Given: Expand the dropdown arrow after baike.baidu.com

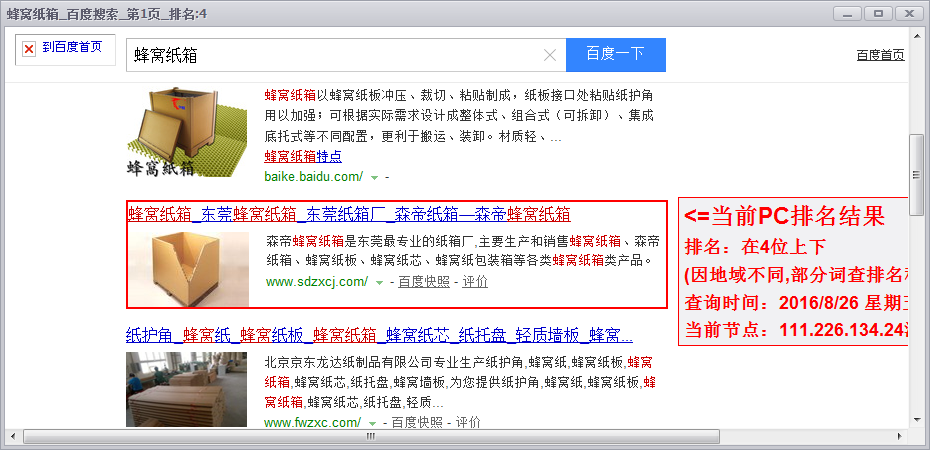Looking at the screenshot, I should point(375,177).
